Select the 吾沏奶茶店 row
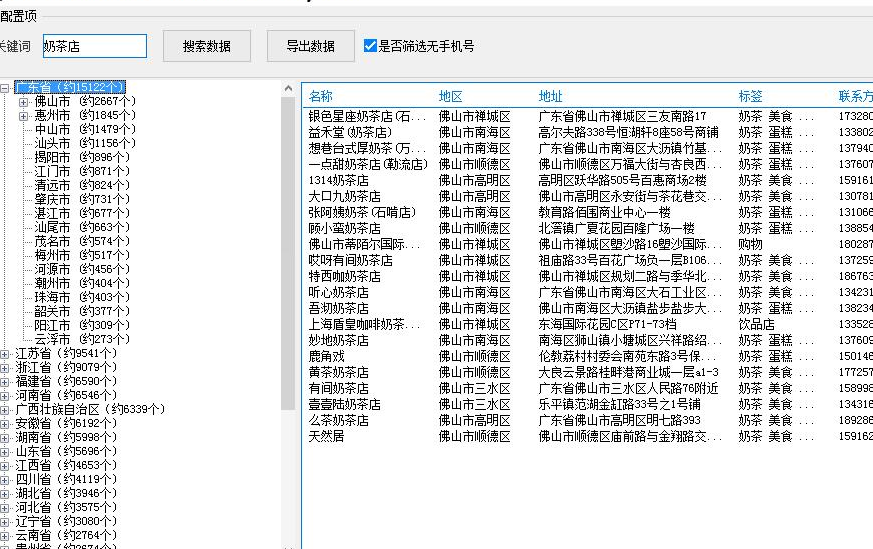 coord(587,308)
